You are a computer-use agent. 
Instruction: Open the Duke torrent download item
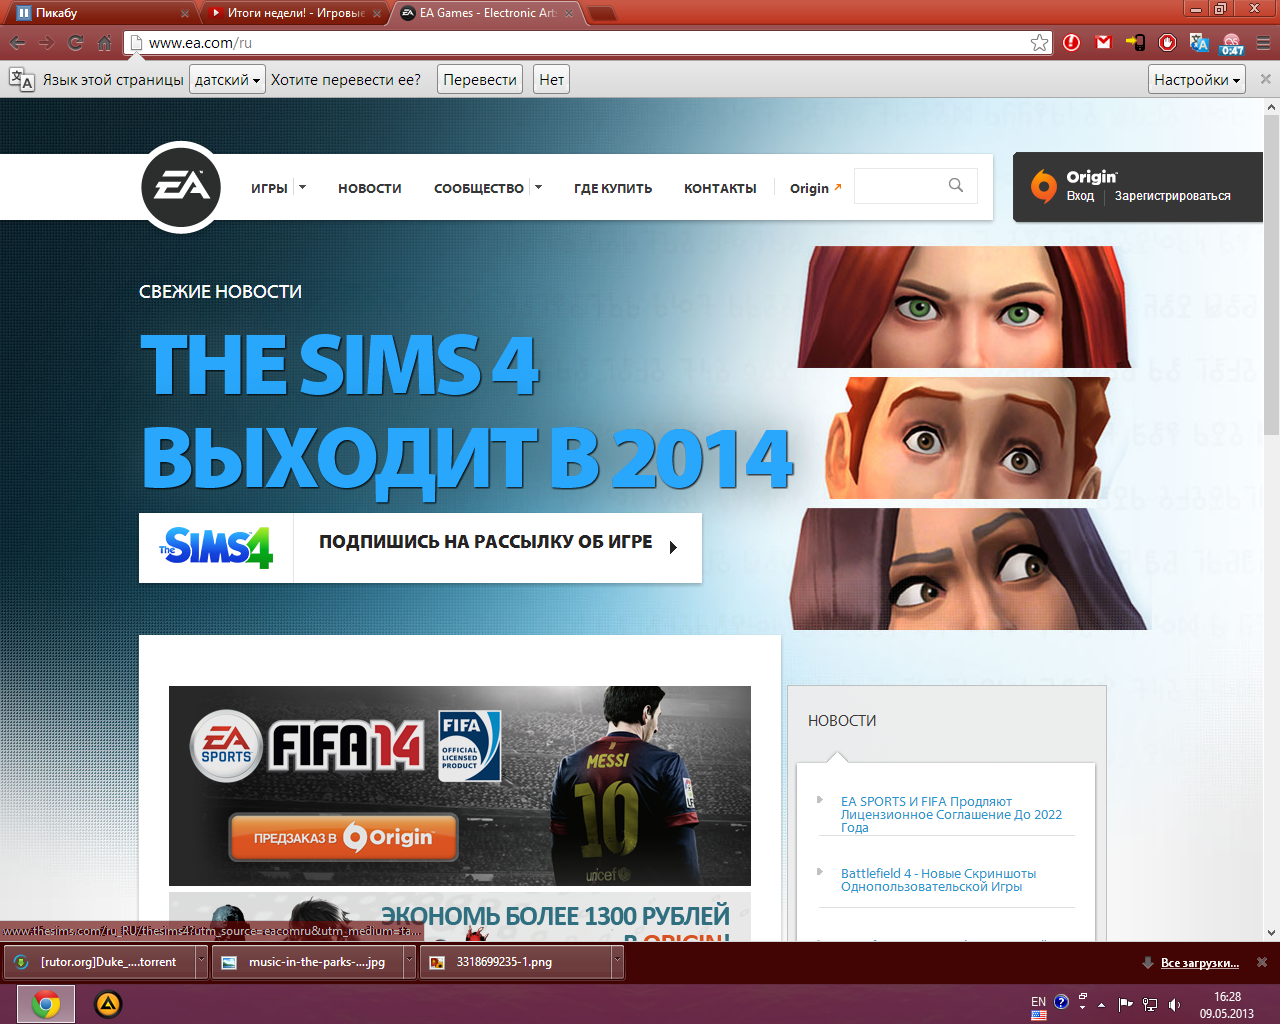100,962
